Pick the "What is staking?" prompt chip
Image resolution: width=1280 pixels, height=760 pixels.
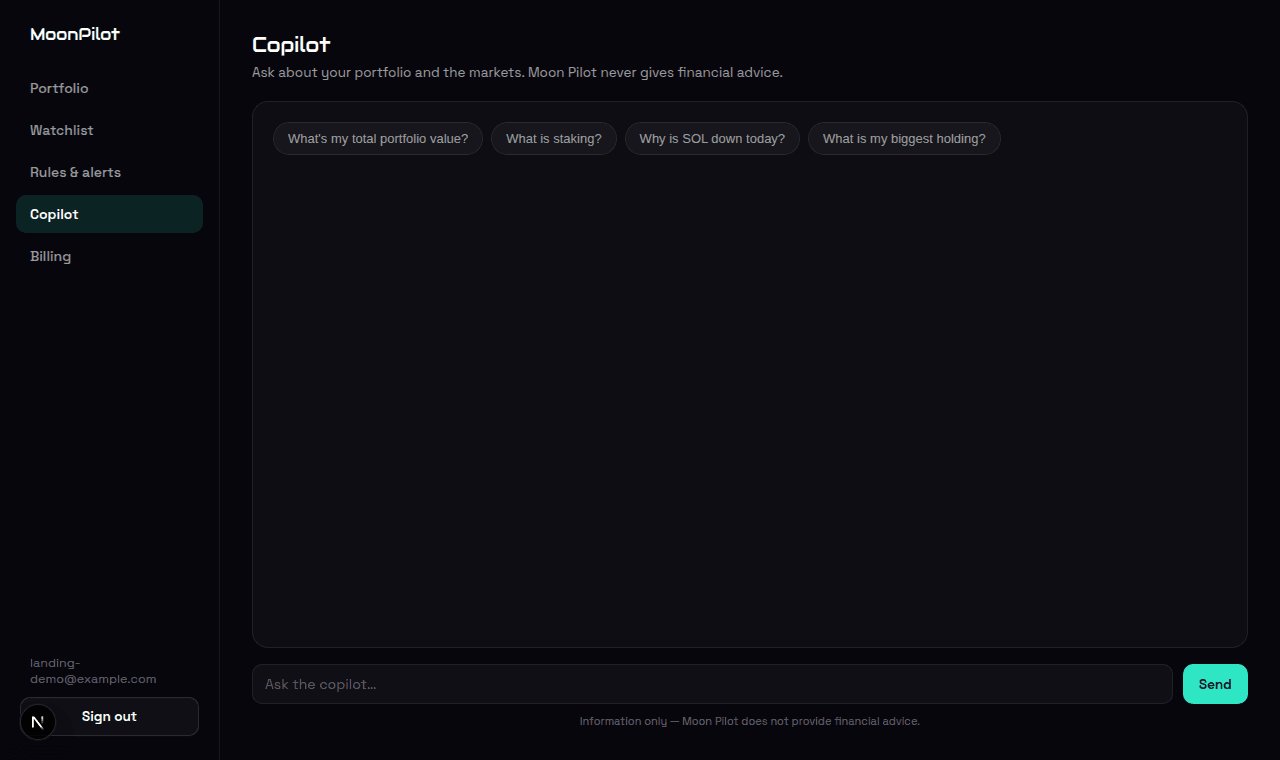pos(554,139)
